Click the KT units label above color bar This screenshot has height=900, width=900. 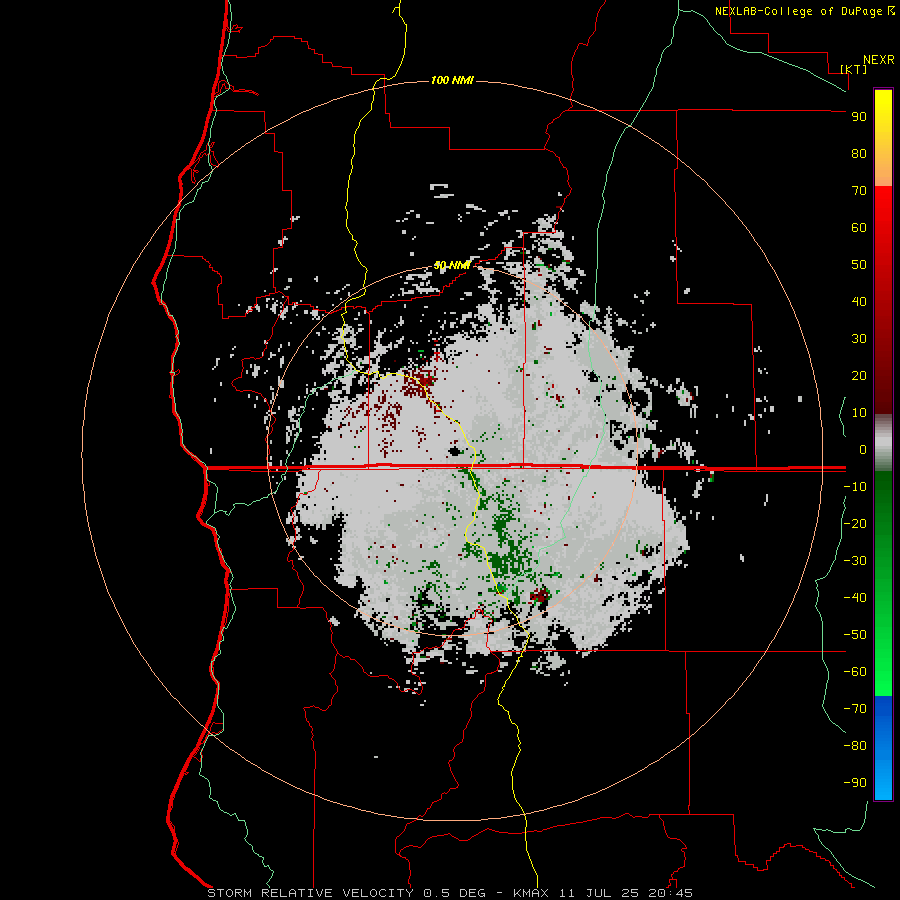854,69
